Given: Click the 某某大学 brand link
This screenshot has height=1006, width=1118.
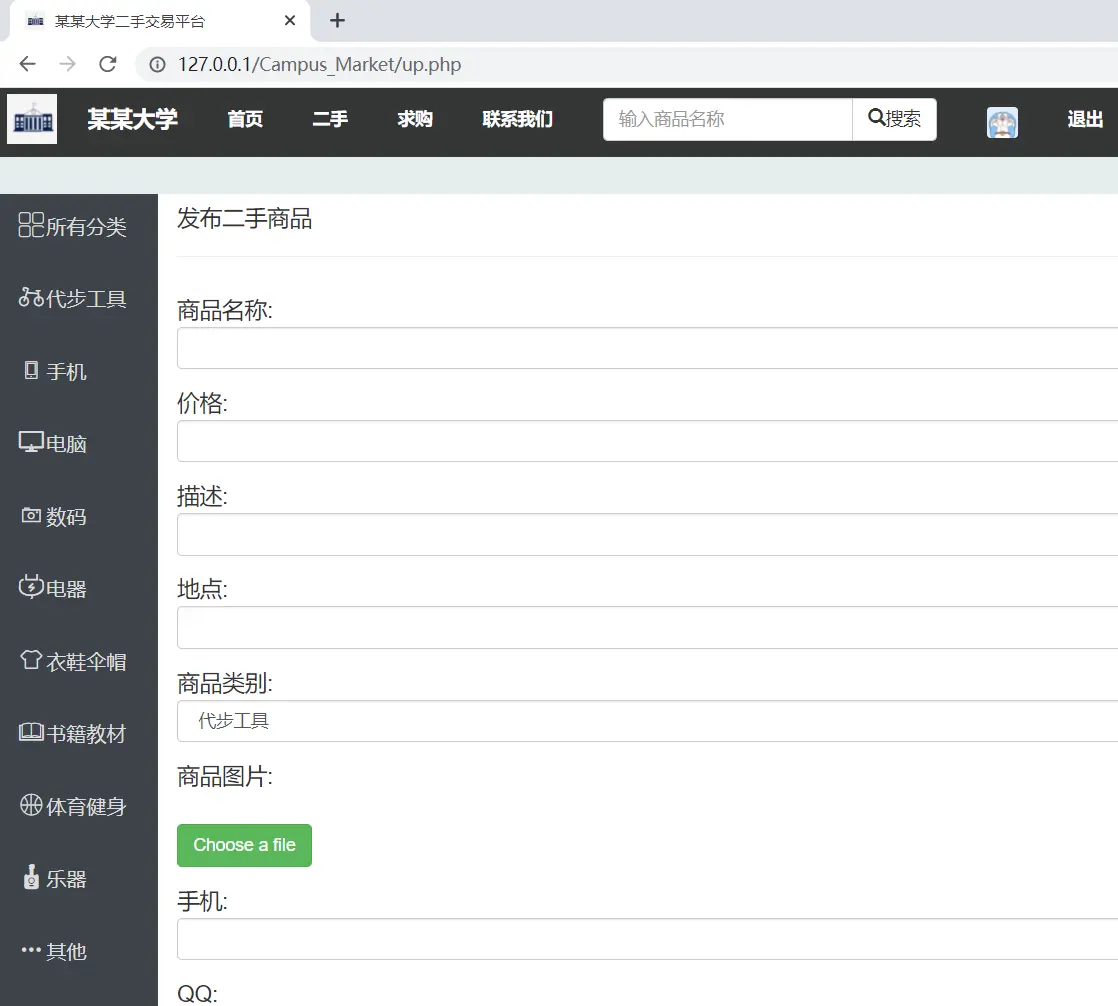Looking at the screenshot, I should click(x=133, y=119).
